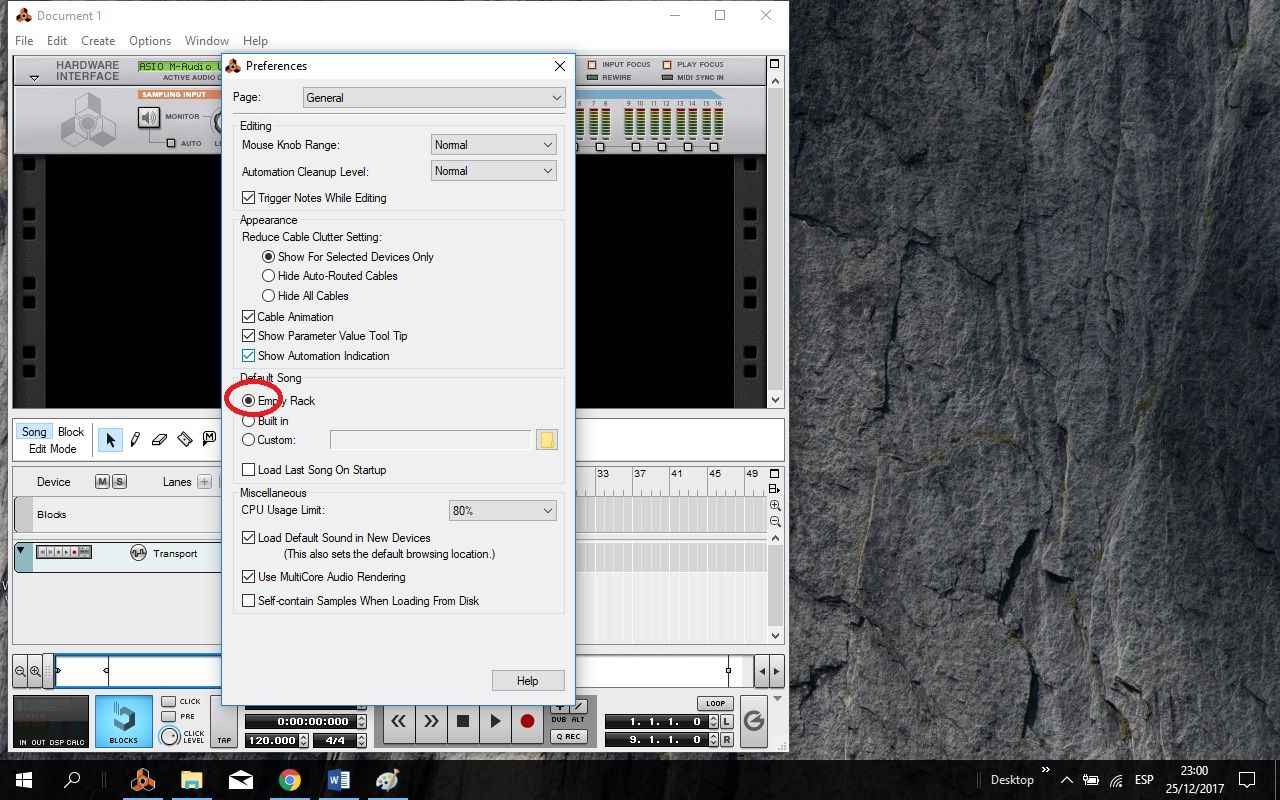Open the Options menu
Viewport: 1280px width, 800px height.
150,41
